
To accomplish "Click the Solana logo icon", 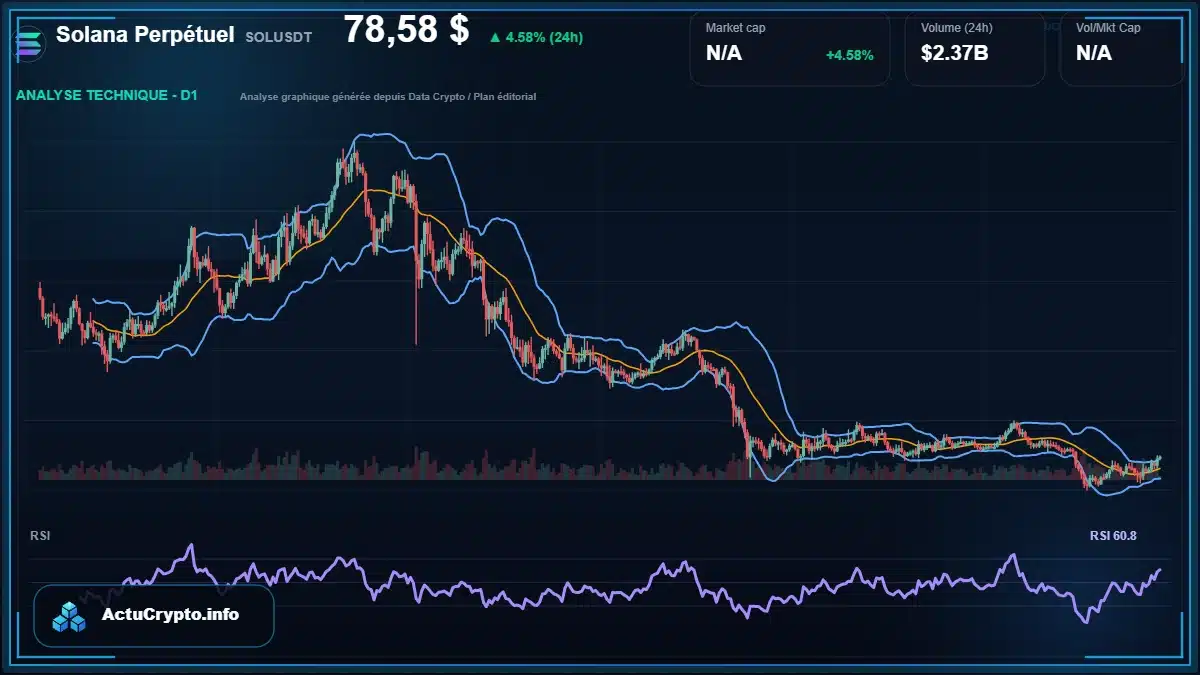I will click(x=30, y=45).
